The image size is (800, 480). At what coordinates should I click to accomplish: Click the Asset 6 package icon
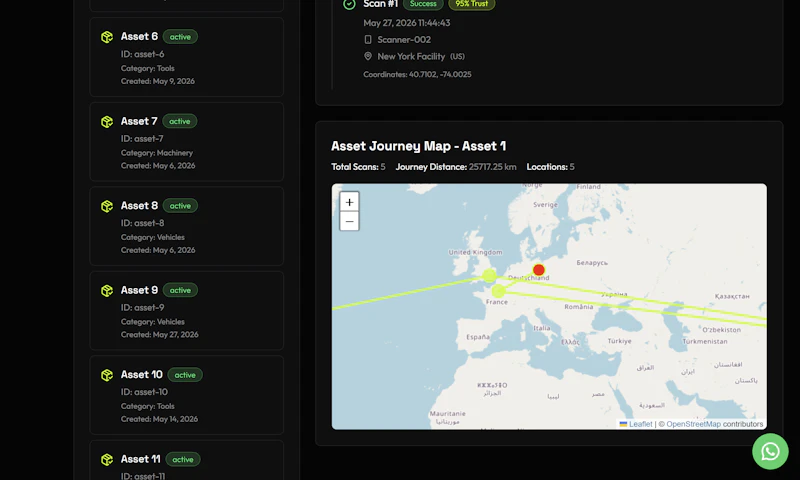(x=107, y=37)
